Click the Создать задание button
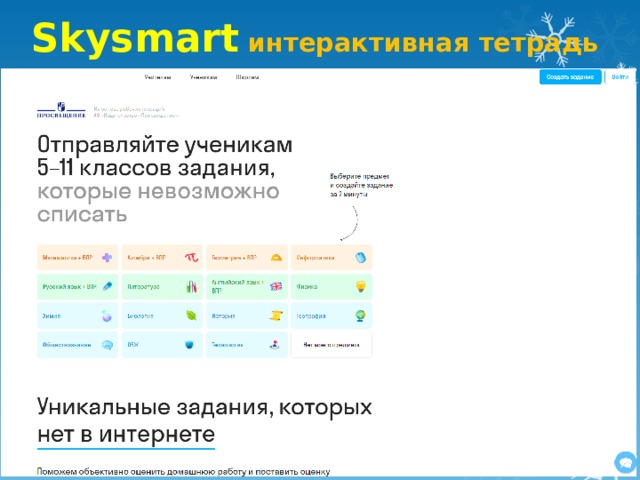 [x=570, y=77]
